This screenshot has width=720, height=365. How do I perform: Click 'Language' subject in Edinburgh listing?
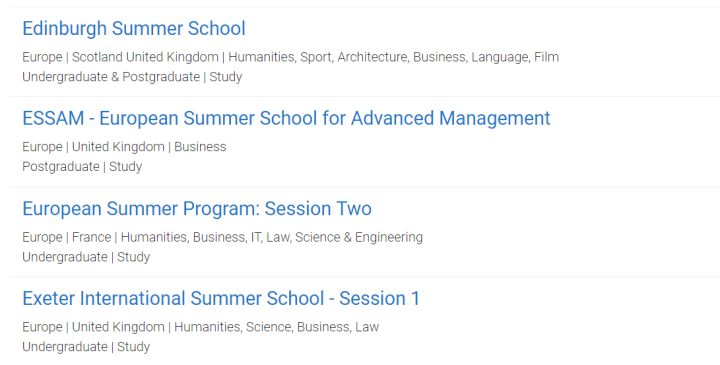(x=500, y=57)
